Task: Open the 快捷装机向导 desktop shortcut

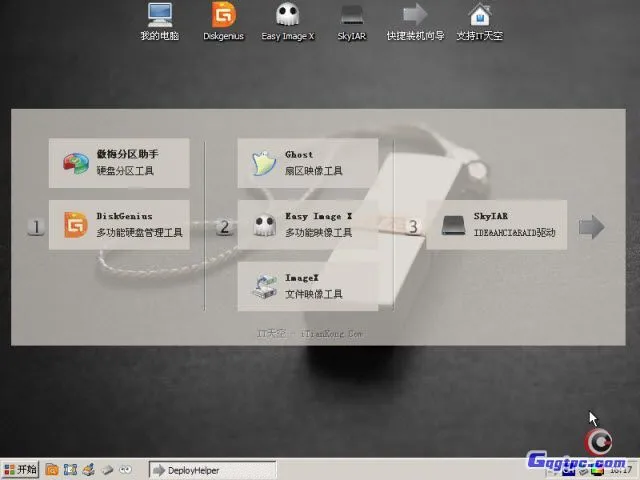Action: [415, 21]
